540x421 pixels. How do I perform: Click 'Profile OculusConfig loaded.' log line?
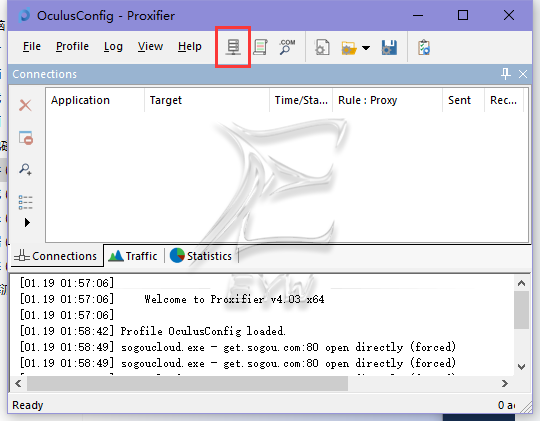pos(203,331)
